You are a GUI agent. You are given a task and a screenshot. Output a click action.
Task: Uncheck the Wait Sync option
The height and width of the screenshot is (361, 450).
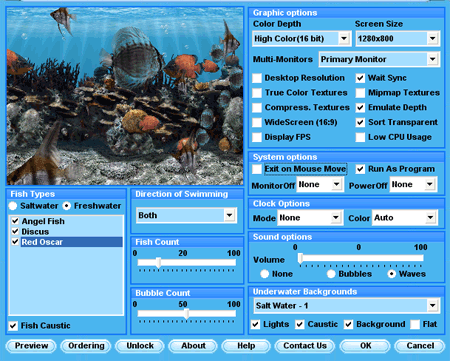(x=360, y=78)
